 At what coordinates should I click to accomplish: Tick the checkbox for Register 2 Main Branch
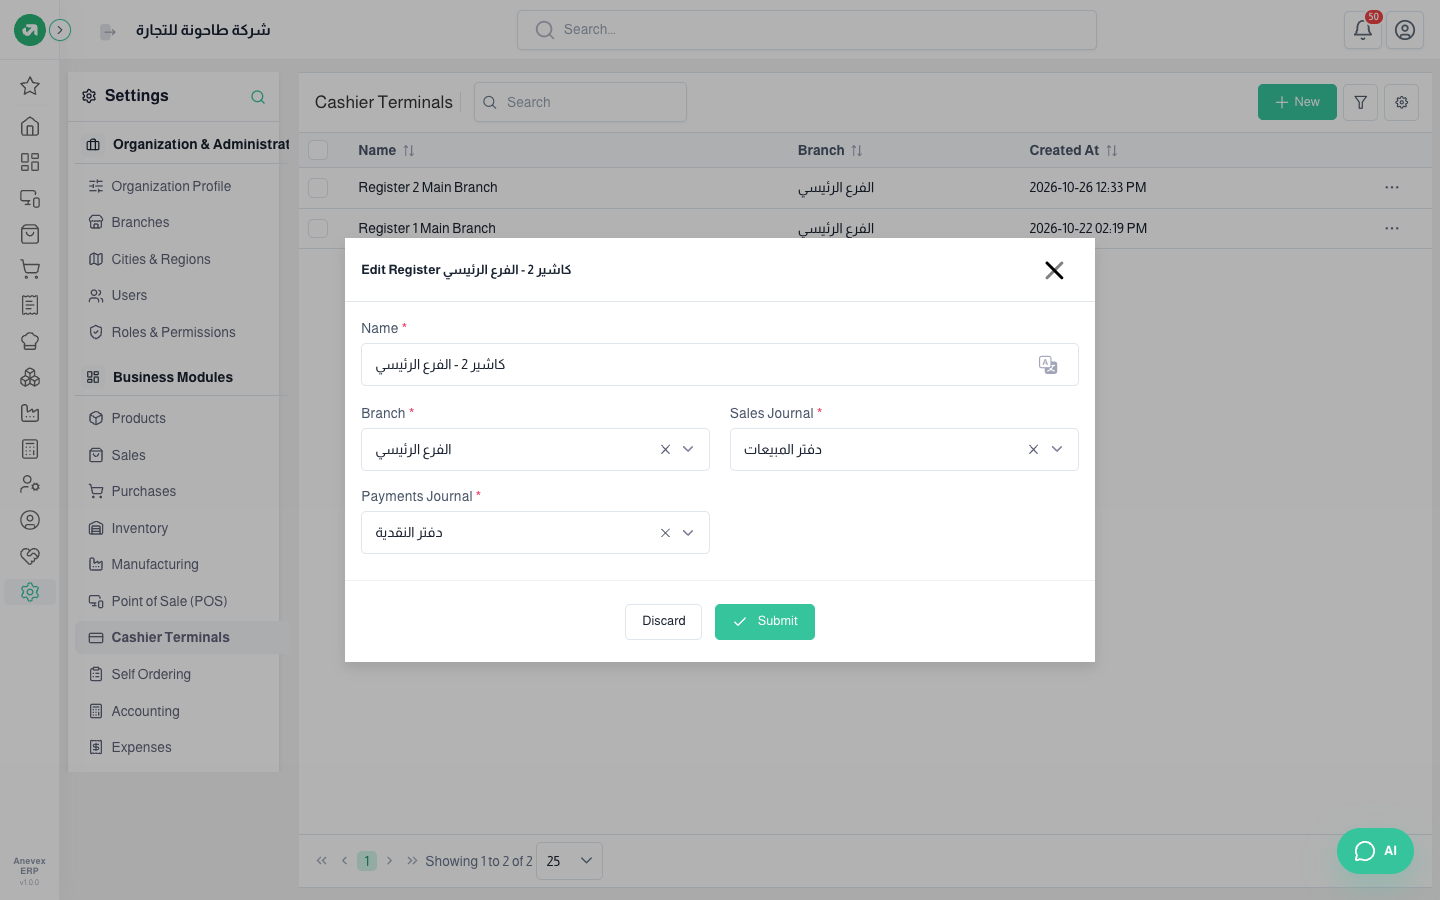[318, 188]
